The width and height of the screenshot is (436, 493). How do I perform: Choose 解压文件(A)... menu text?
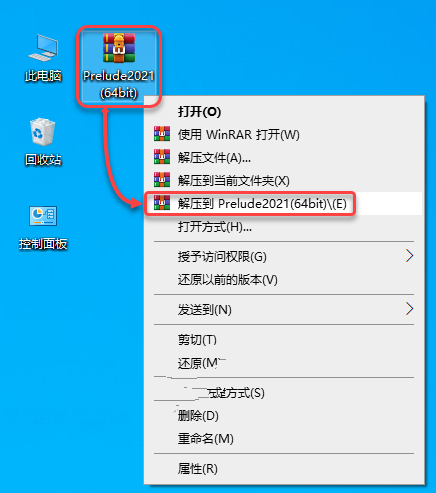tap(214, 157)
